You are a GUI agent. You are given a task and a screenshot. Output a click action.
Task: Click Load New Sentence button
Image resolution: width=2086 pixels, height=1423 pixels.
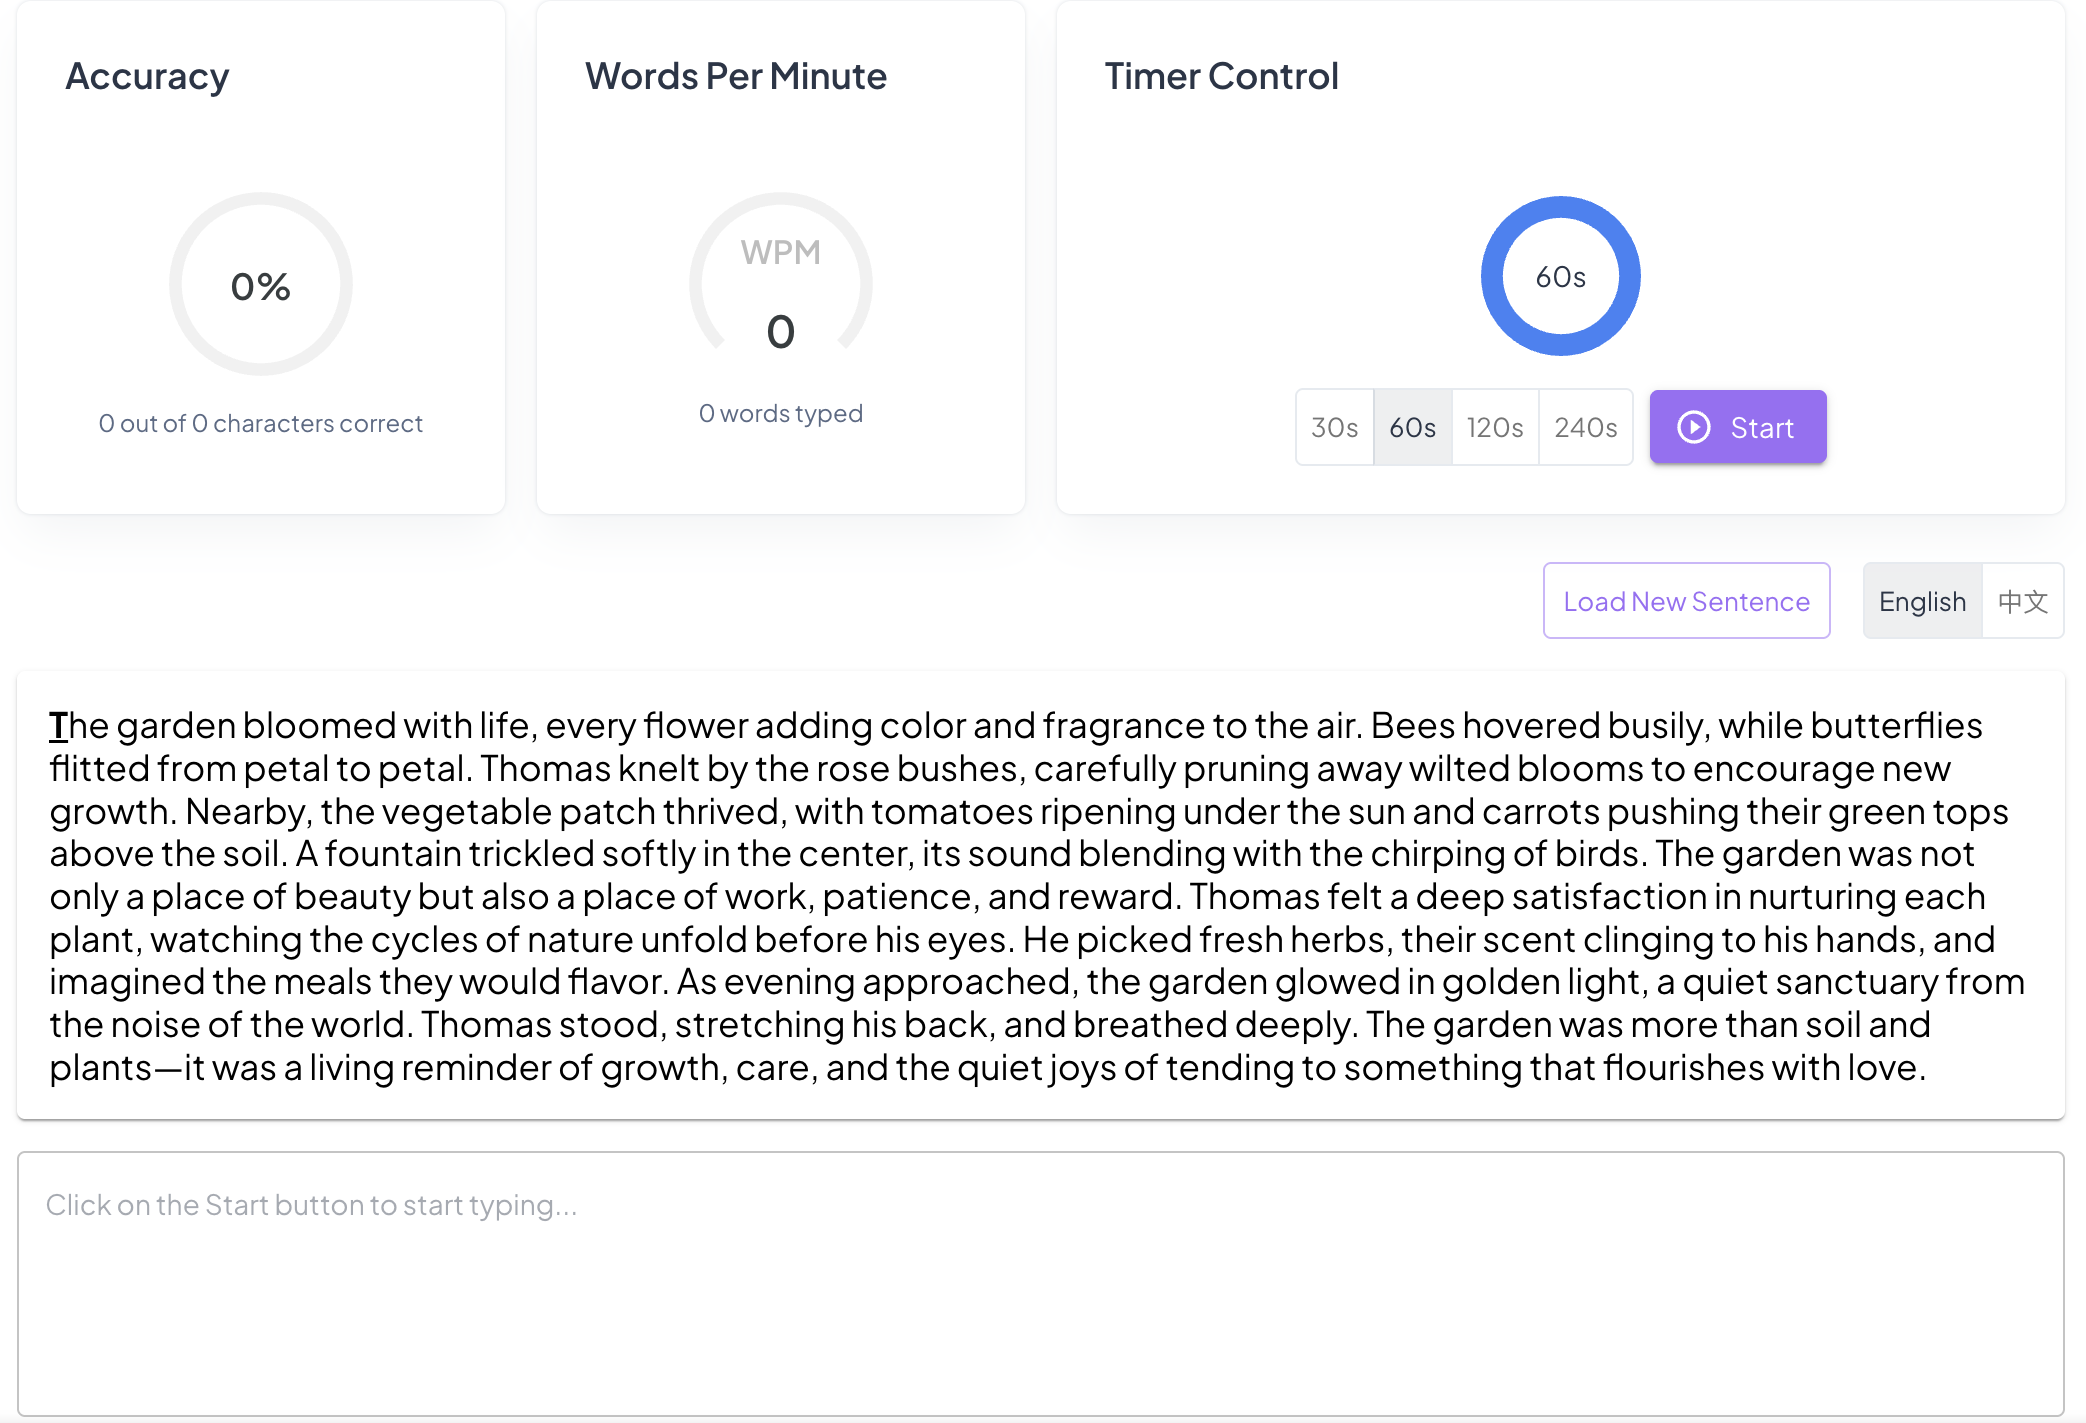tap(1686, 601)
